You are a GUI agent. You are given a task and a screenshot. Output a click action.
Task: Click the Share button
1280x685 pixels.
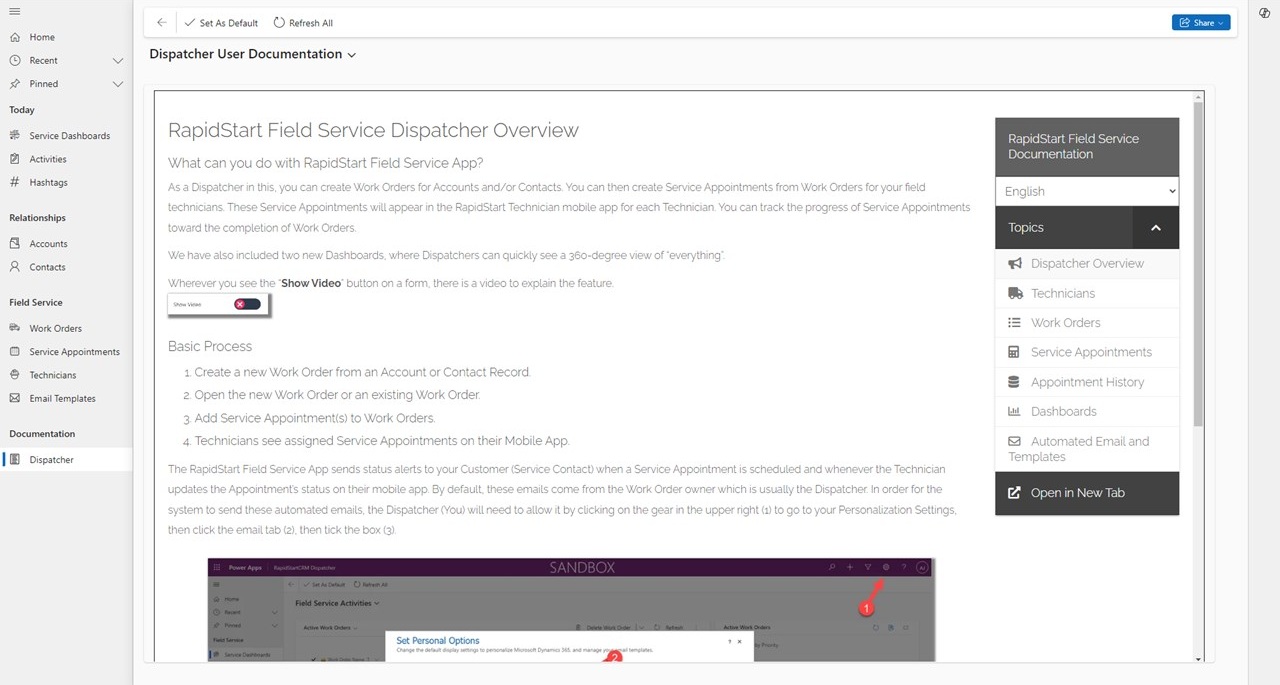click(x=1201, y=22)
